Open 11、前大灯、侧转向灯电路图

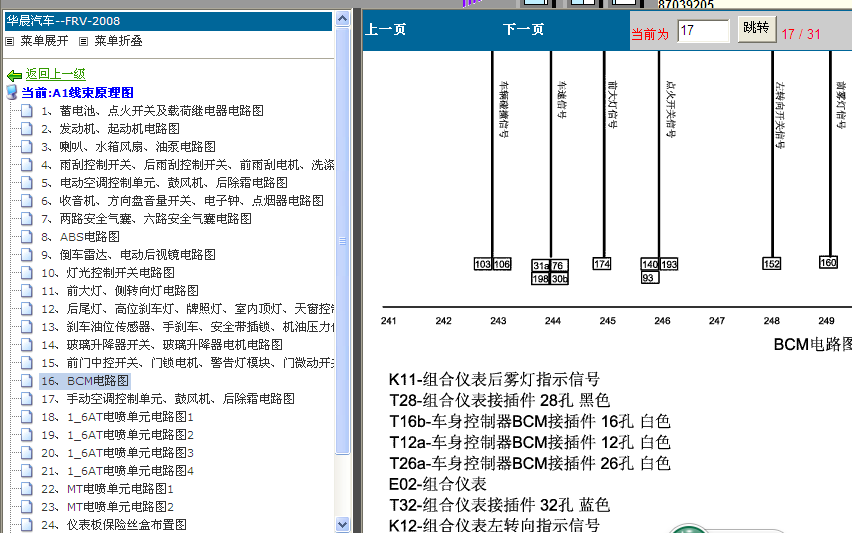[x=120, y=291]
